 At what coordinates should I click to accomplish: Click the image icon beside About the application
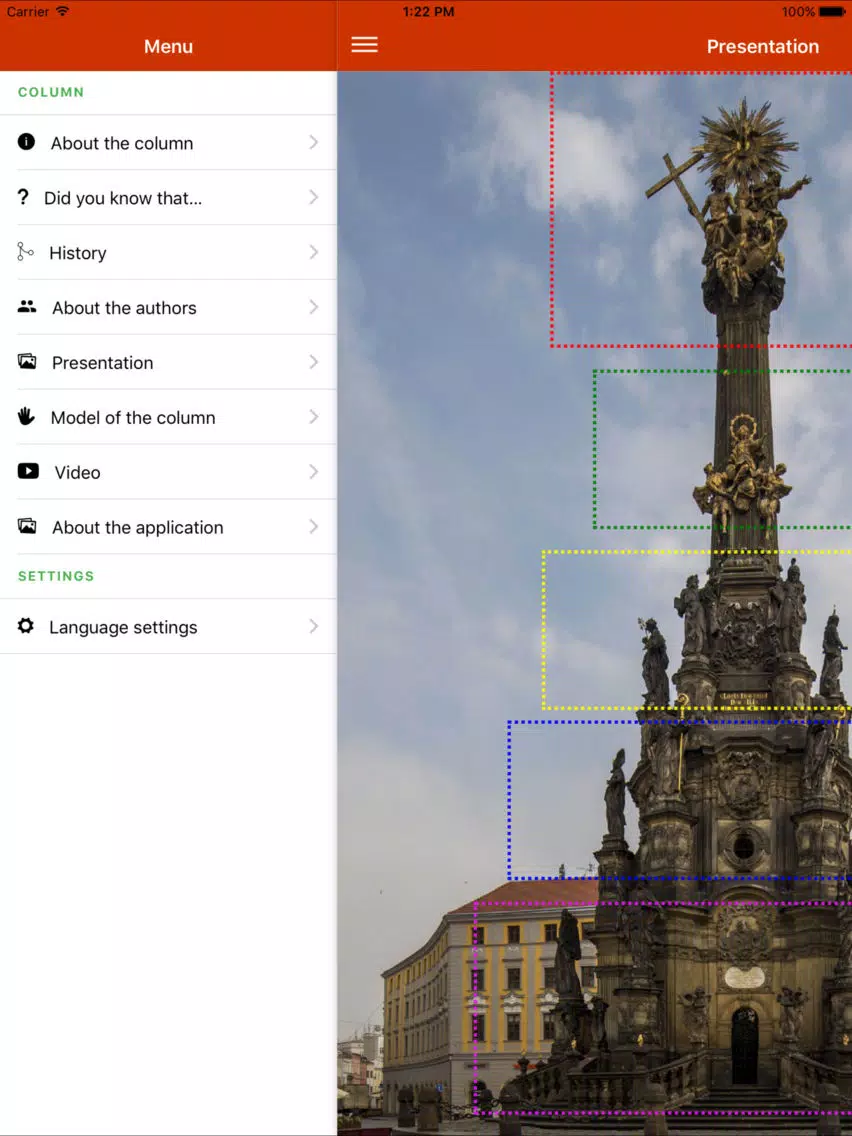click(27, 526)
